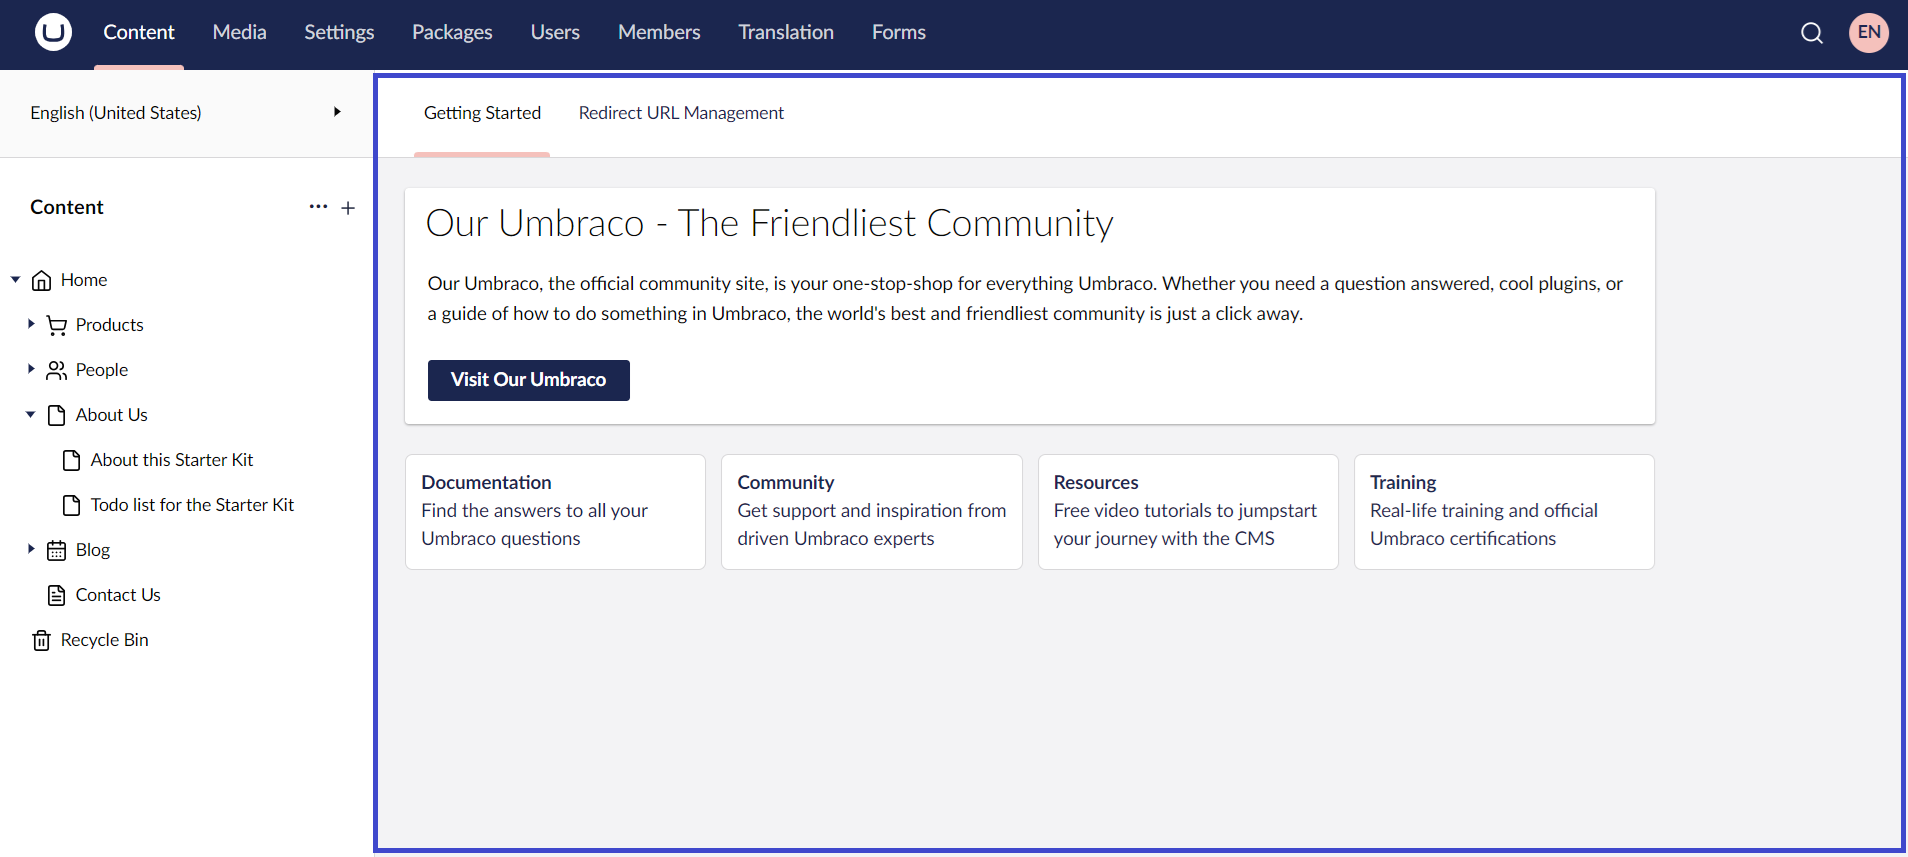Collapse the About Us tree node
The width and height of the screenshot is (1908, 857).
click(x=31, y=414)
